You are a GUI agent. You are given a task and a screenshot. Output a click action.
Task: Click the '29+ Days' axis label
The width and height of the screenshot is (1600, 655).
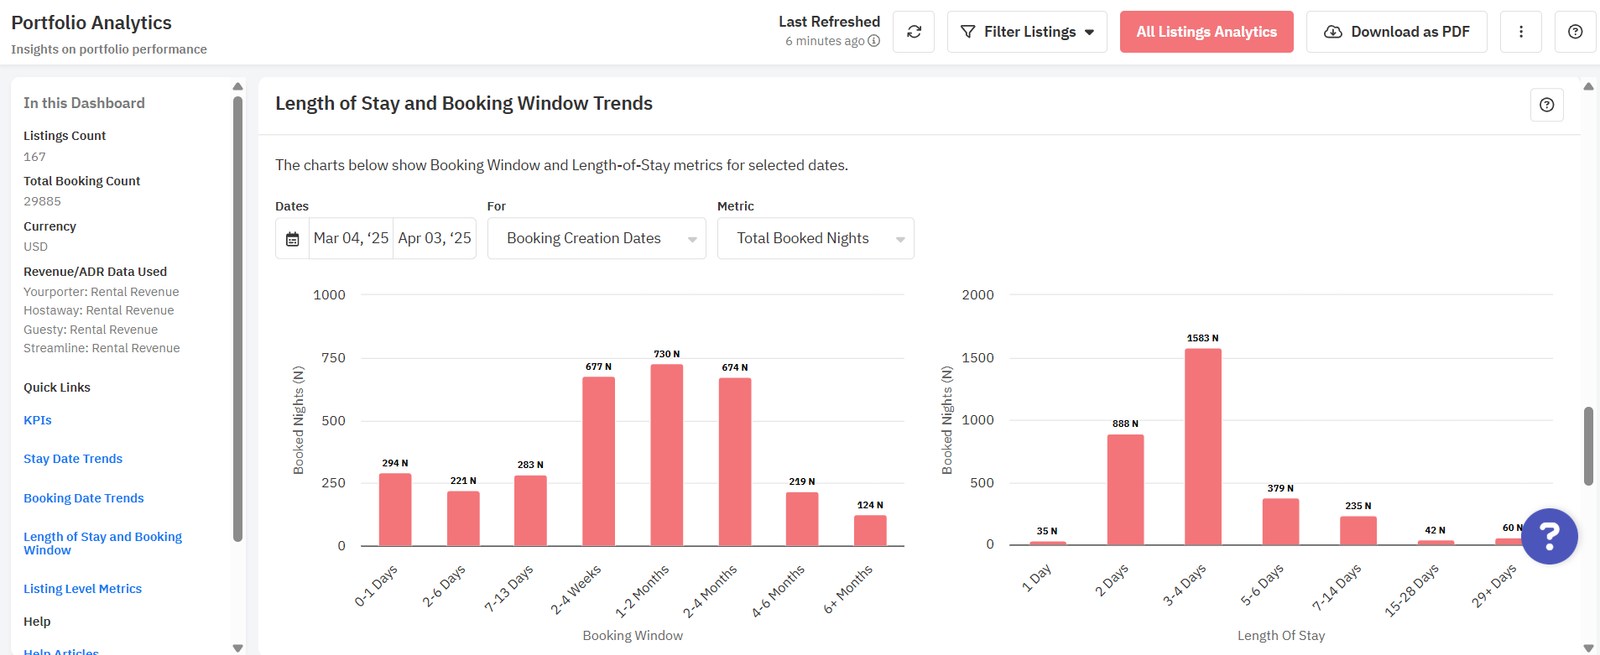(1494, 586)
